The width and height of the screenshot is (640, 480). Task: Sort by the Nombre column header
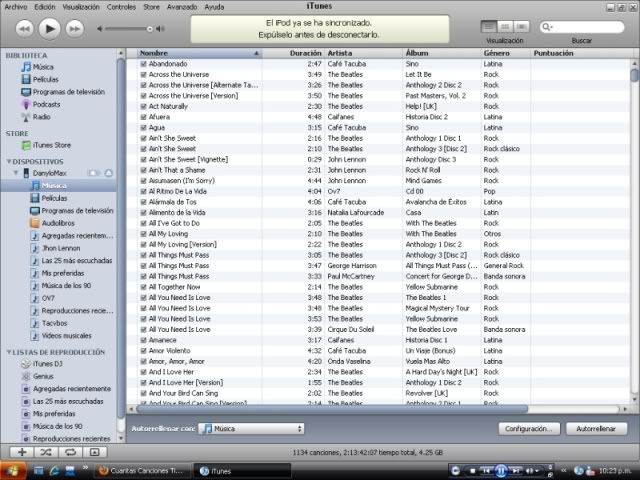pyautogui.click(x=199, y=53)
